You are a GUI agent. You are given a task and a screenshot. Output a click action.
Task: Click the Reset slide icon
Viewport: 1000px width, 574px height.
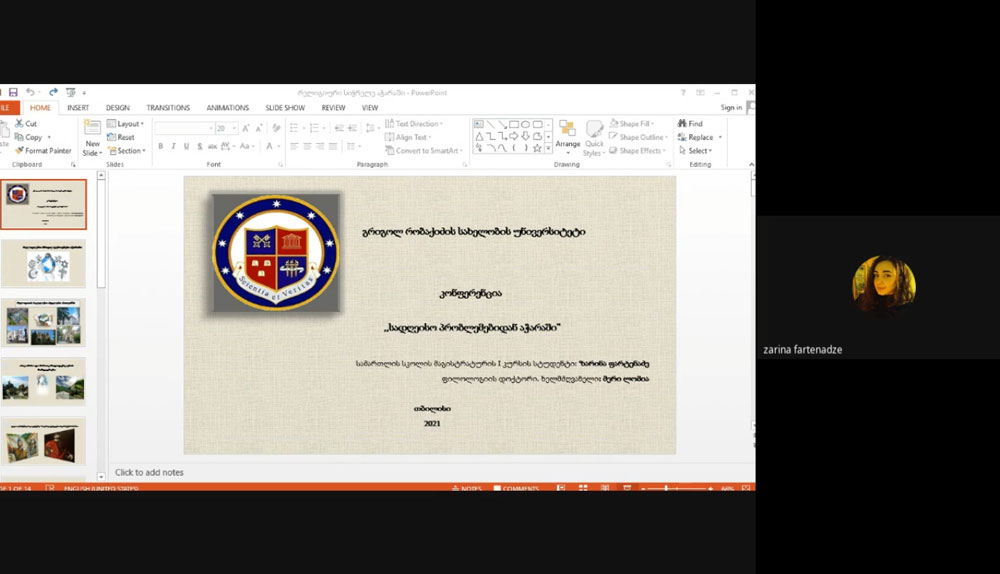coord(120,137)
